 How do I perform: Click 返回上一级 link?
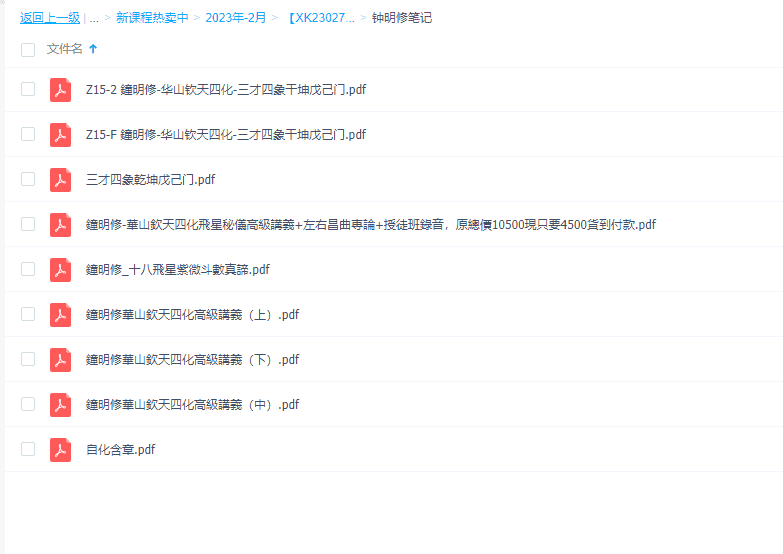click(50, 18)
